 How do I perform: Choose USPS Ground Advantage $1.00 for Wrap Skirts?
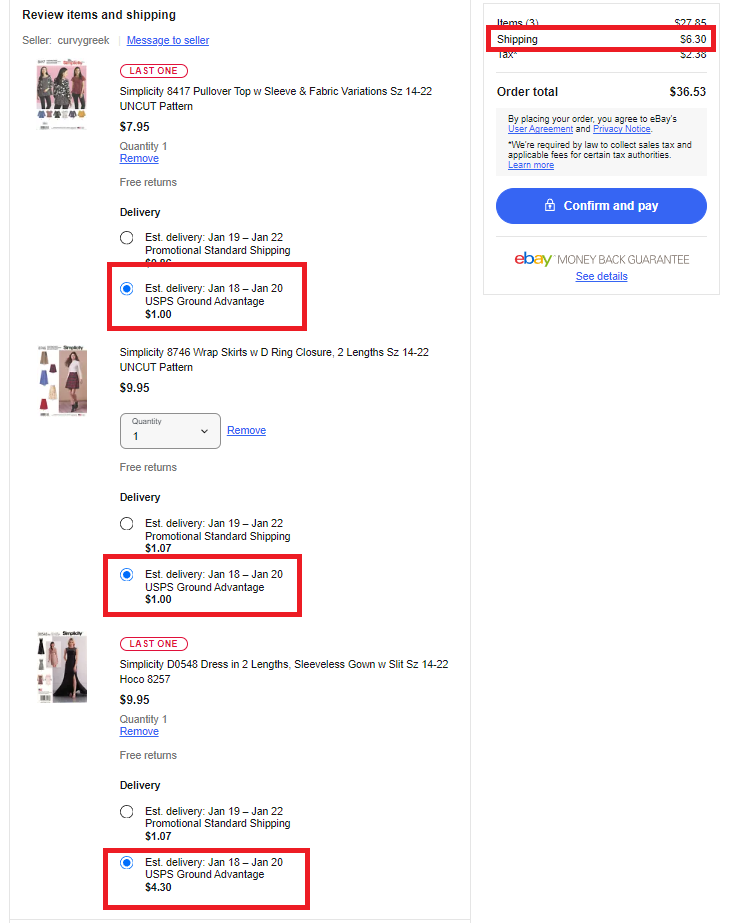click(x=127, y=575)
